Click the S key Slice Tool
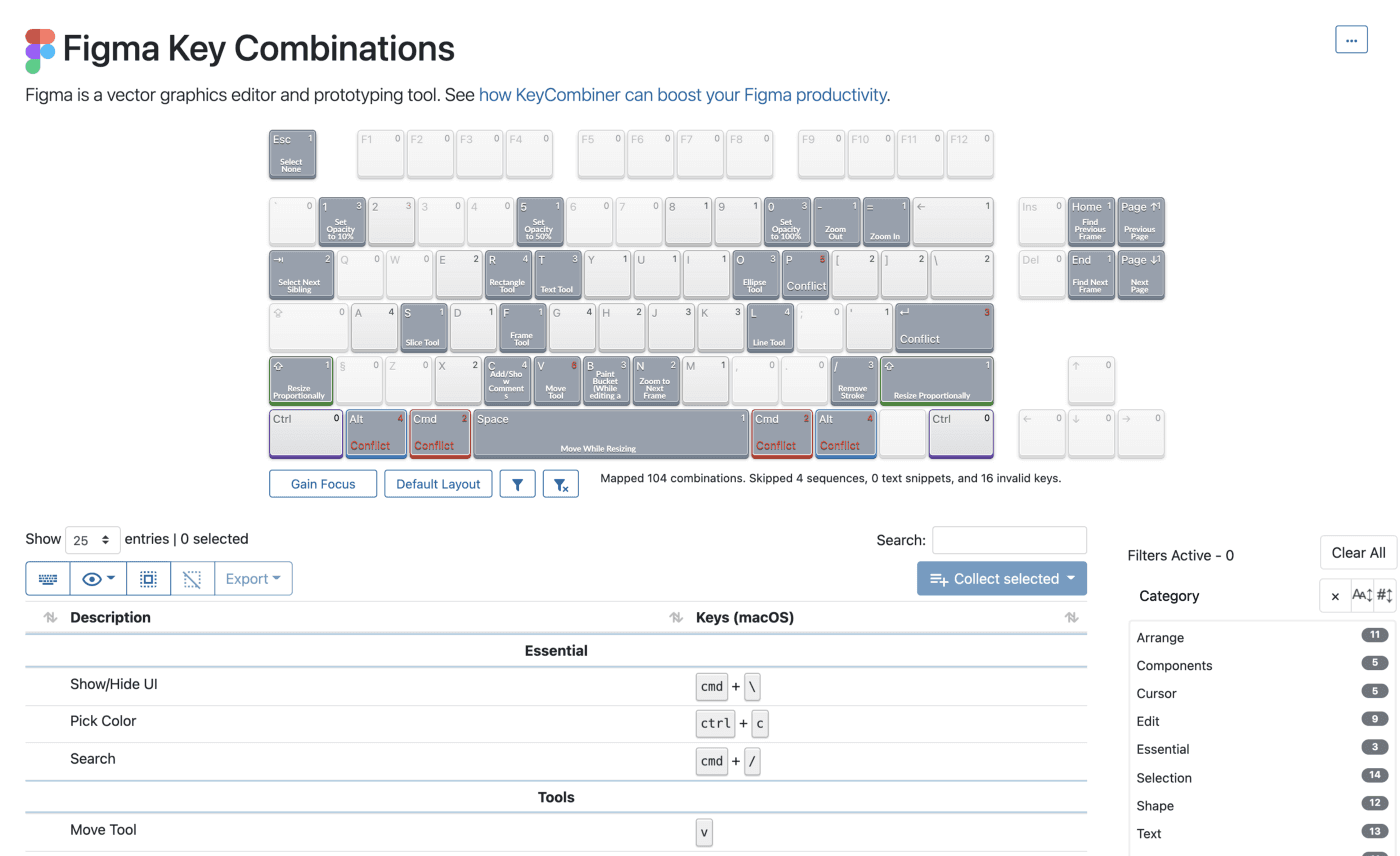The width and height of the screenshot is (1400, 856). pos(423,327)
